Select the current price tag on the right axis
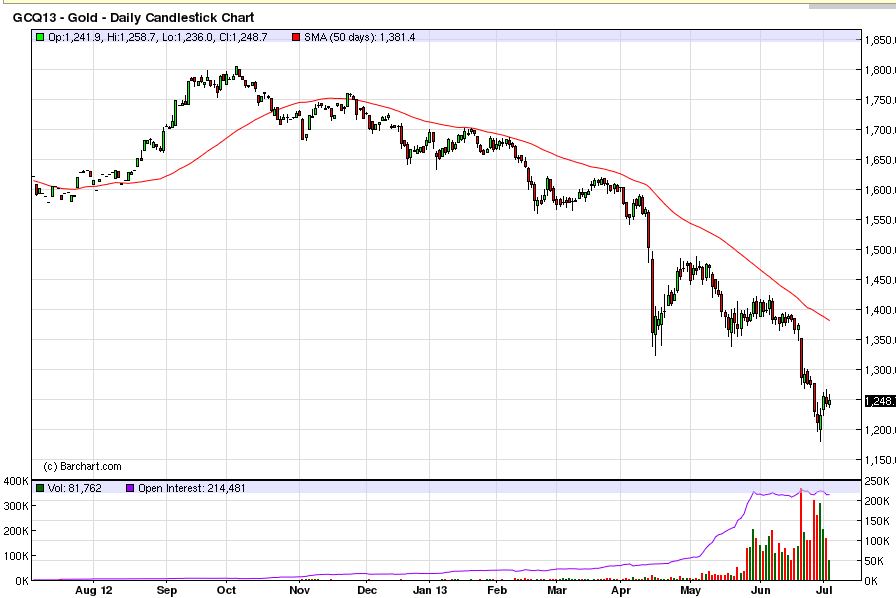 coord(878,401)
